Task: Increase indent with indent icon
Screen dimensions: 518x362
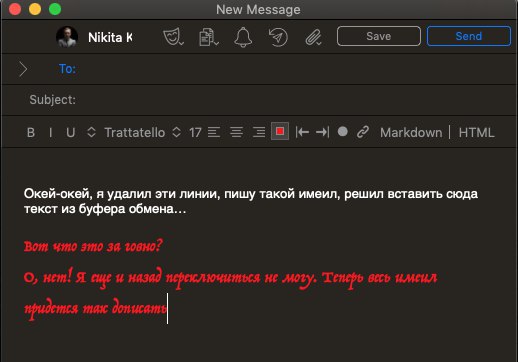Action: pos(323,132)
